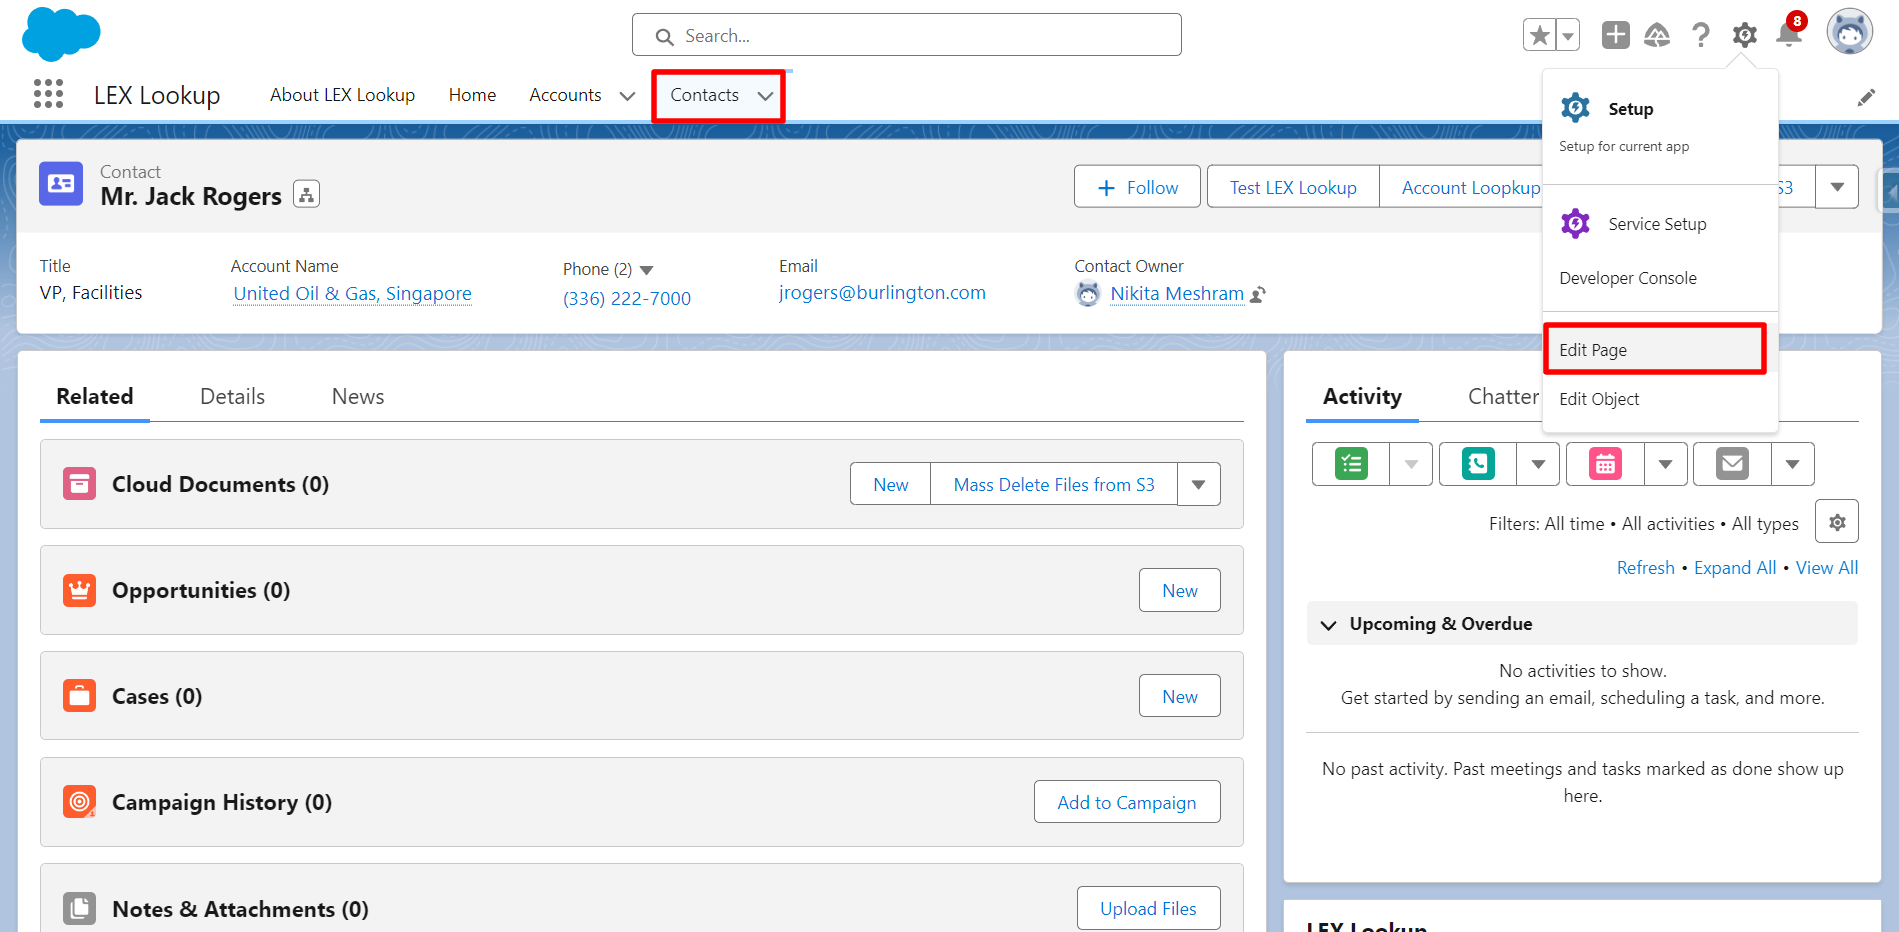The height and width of the screenshot is (932, 1899).
Task: Click the Account Loopkup button
Action: [x=1461, y=187]
